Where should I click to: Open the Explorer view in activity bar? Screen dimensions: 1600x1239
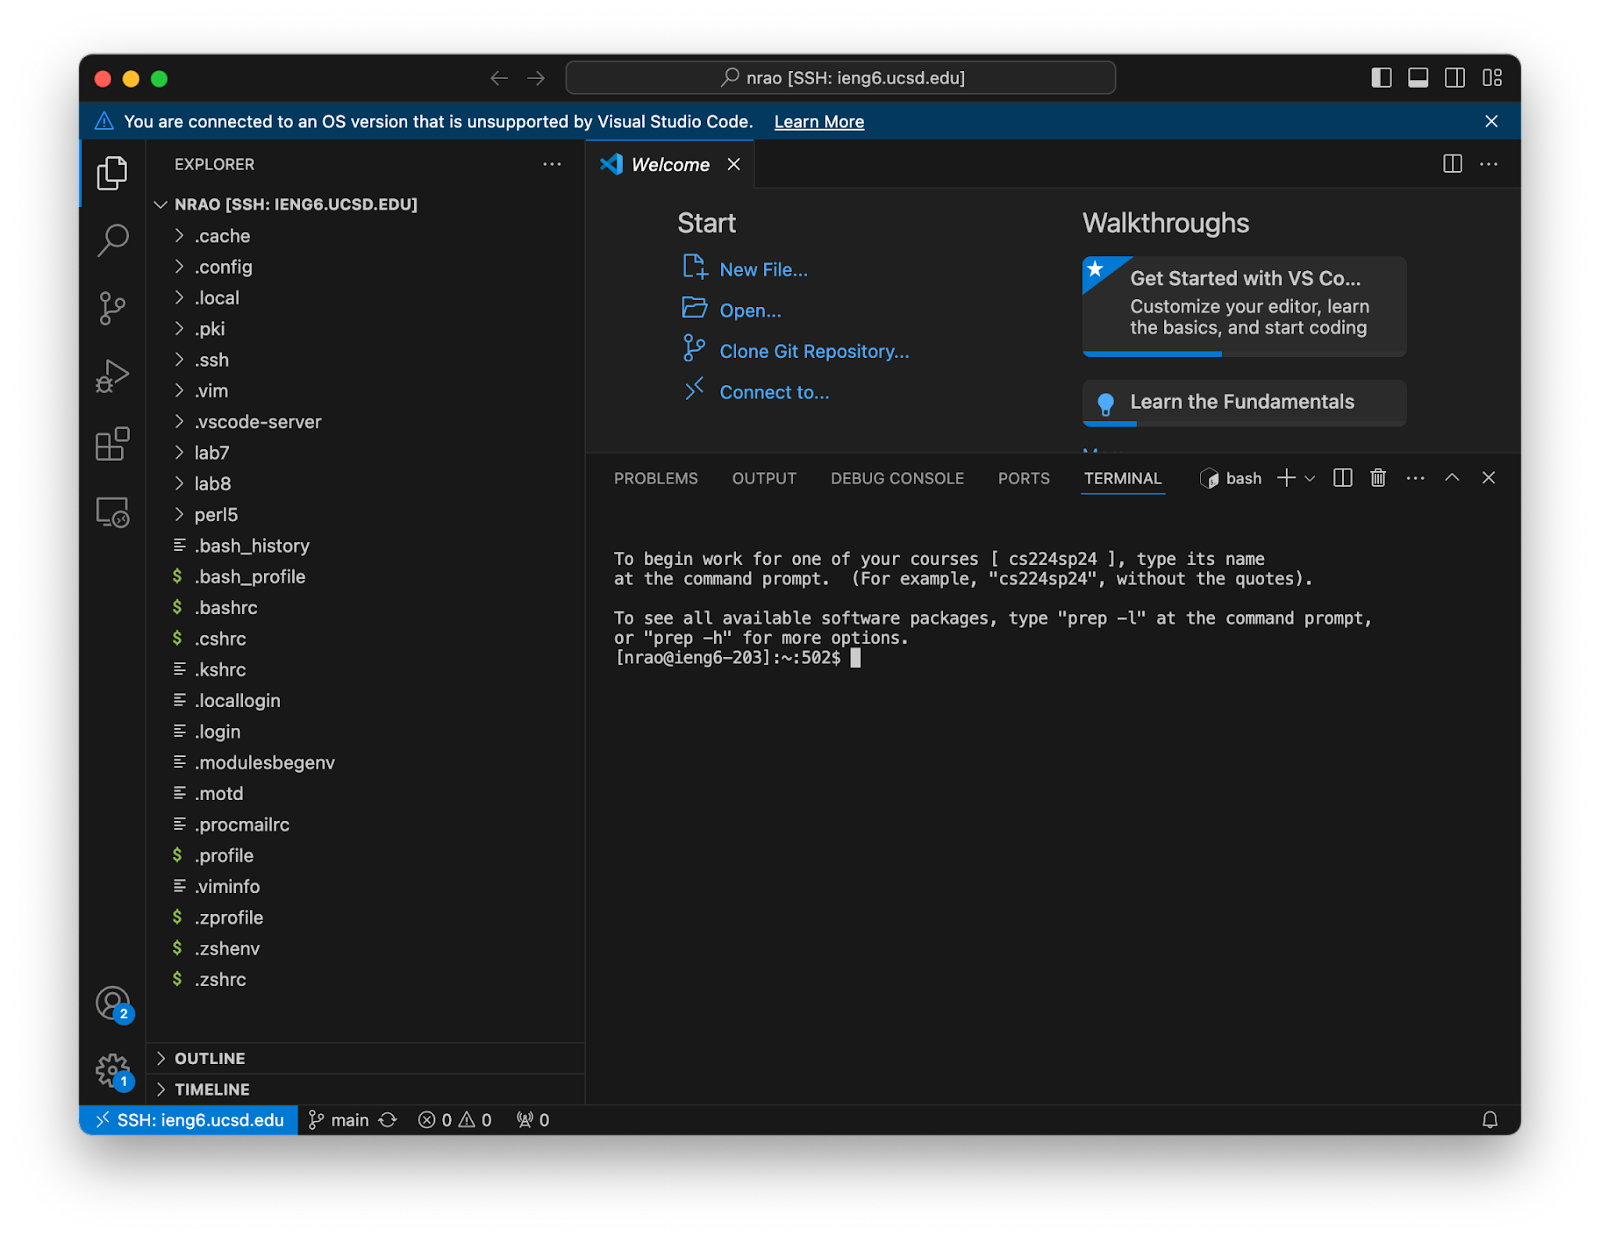[112, 173]
